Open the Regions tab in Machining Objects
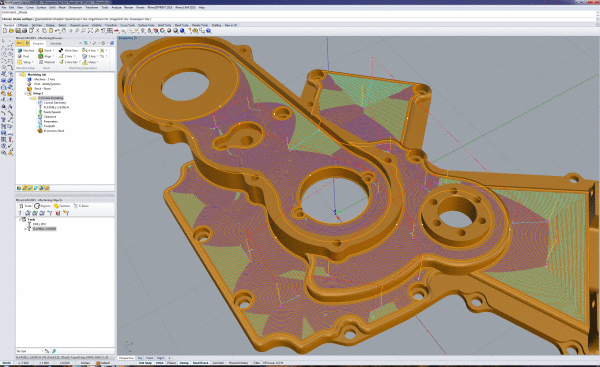 (42, 206)
